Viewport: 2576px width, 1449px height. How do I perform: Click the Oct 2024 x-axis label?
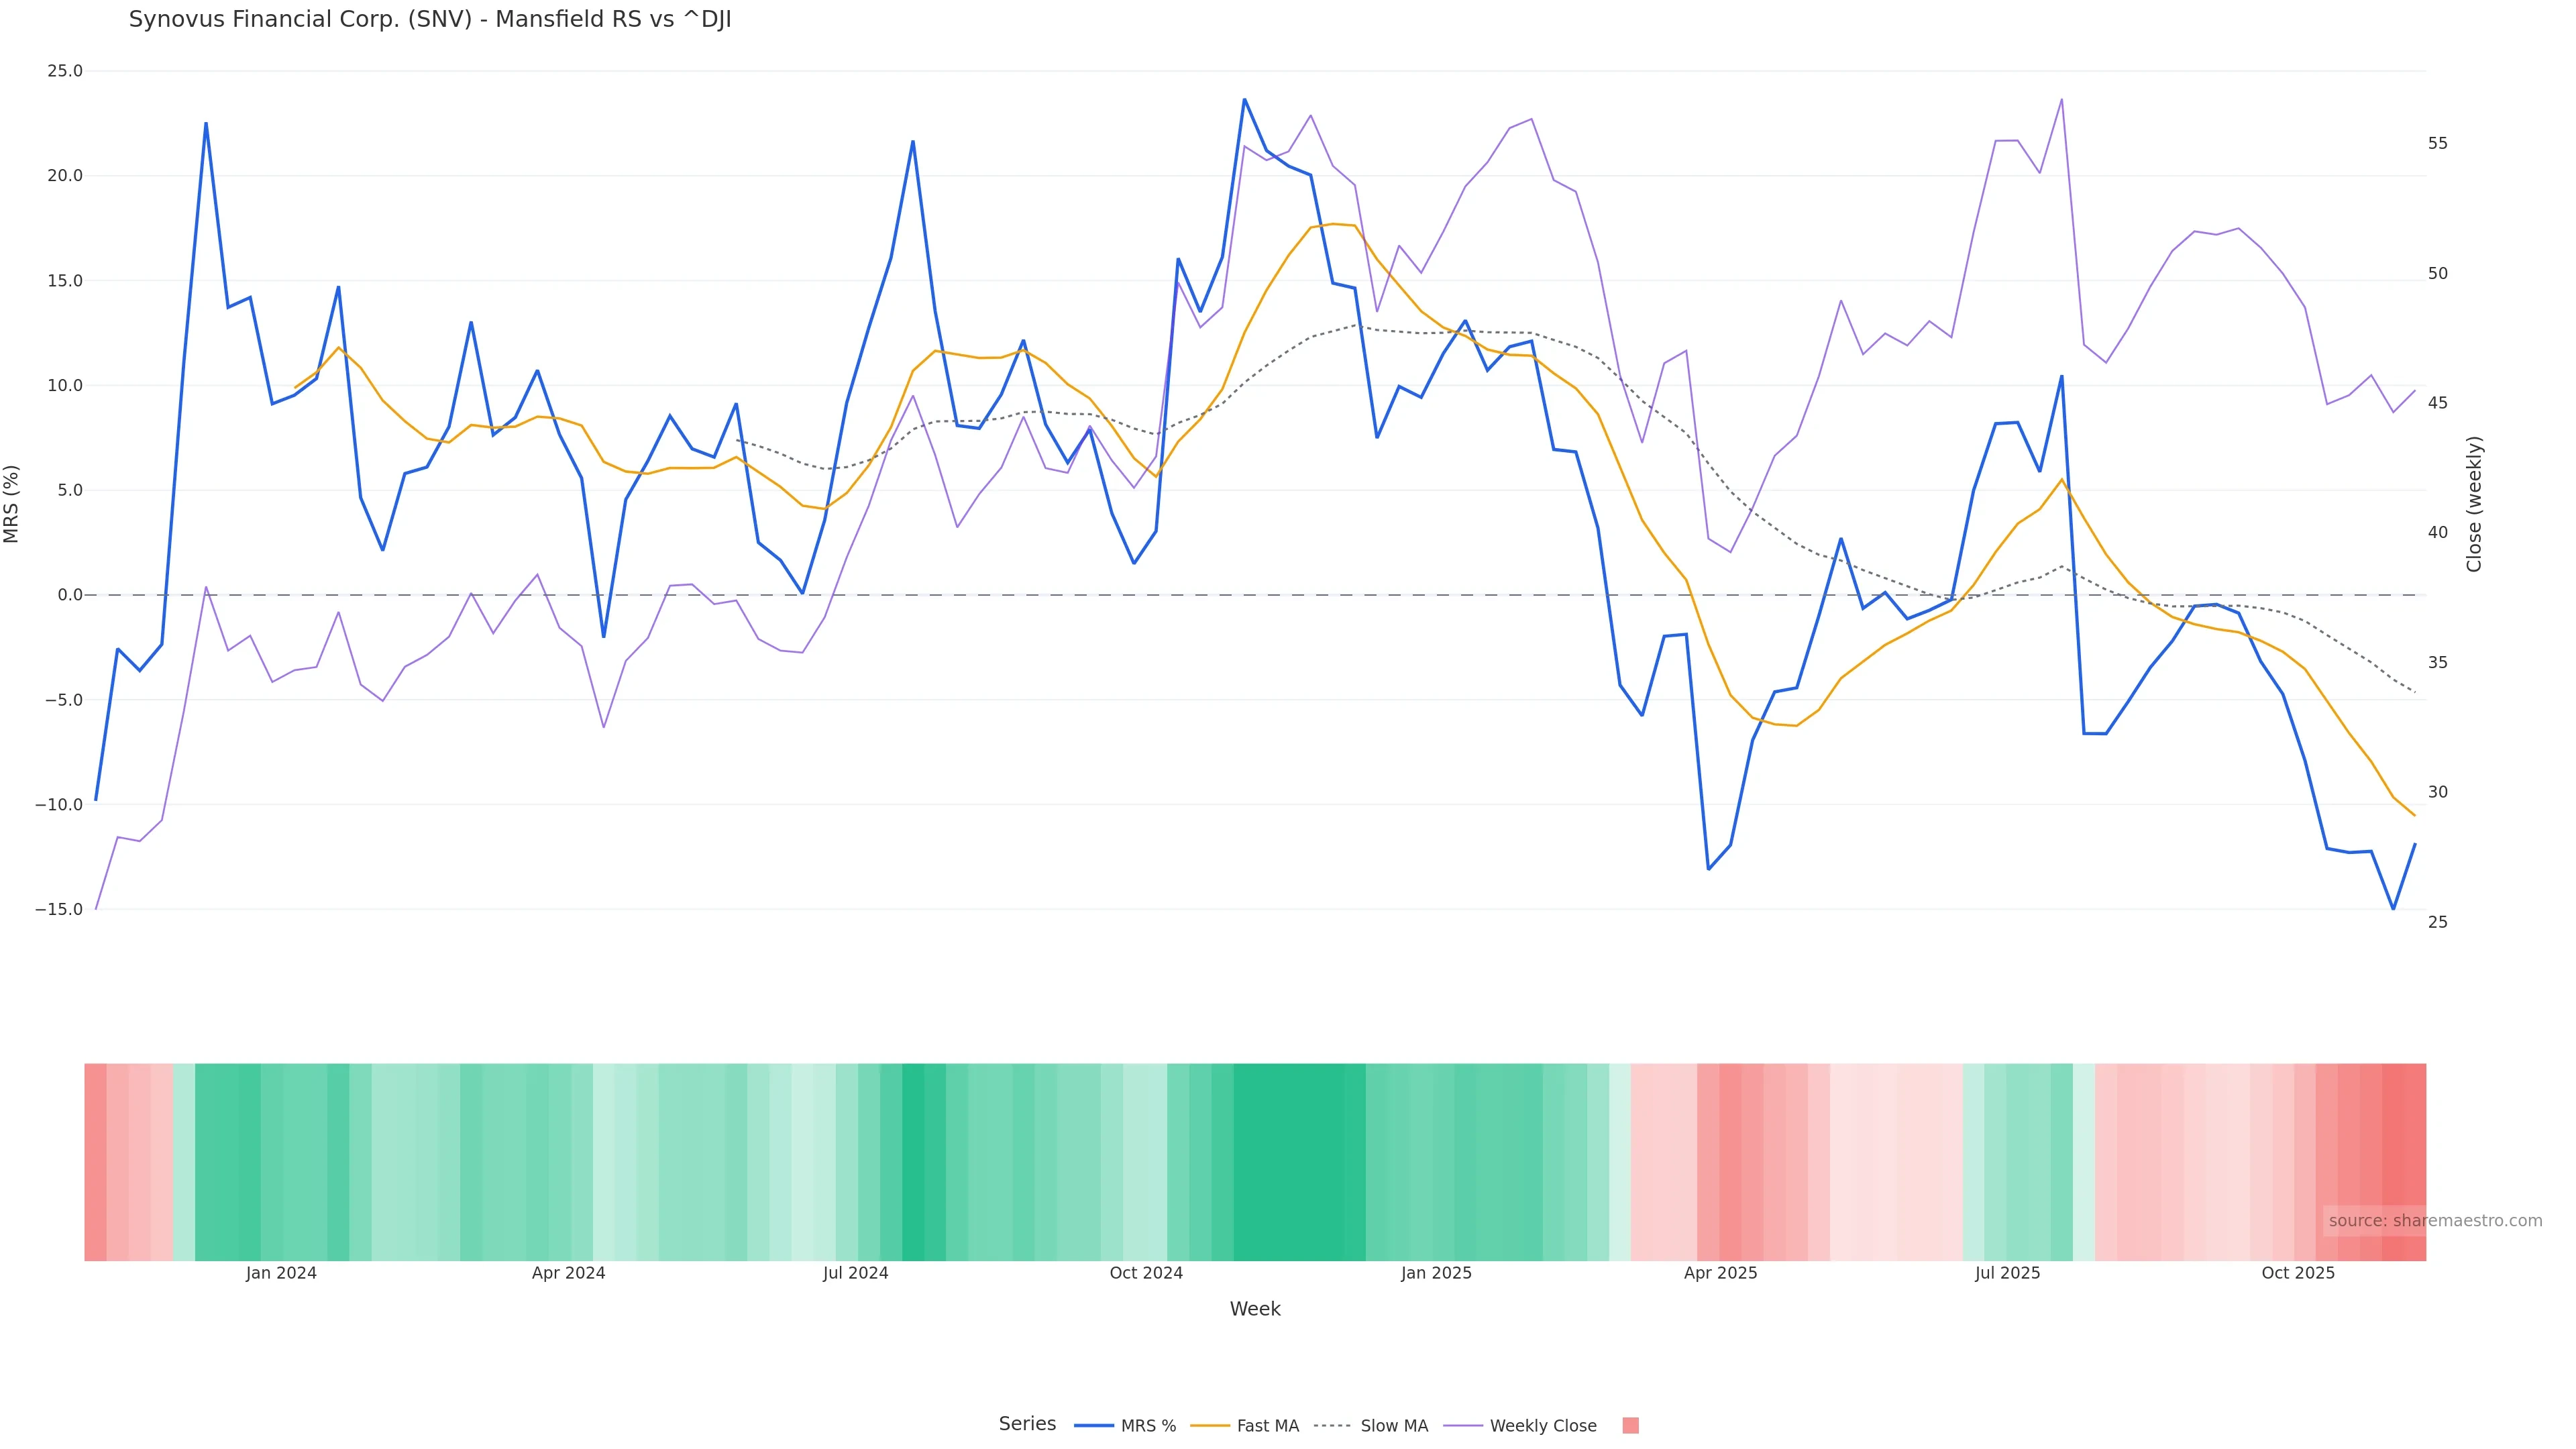(x=1146, y=1274)
